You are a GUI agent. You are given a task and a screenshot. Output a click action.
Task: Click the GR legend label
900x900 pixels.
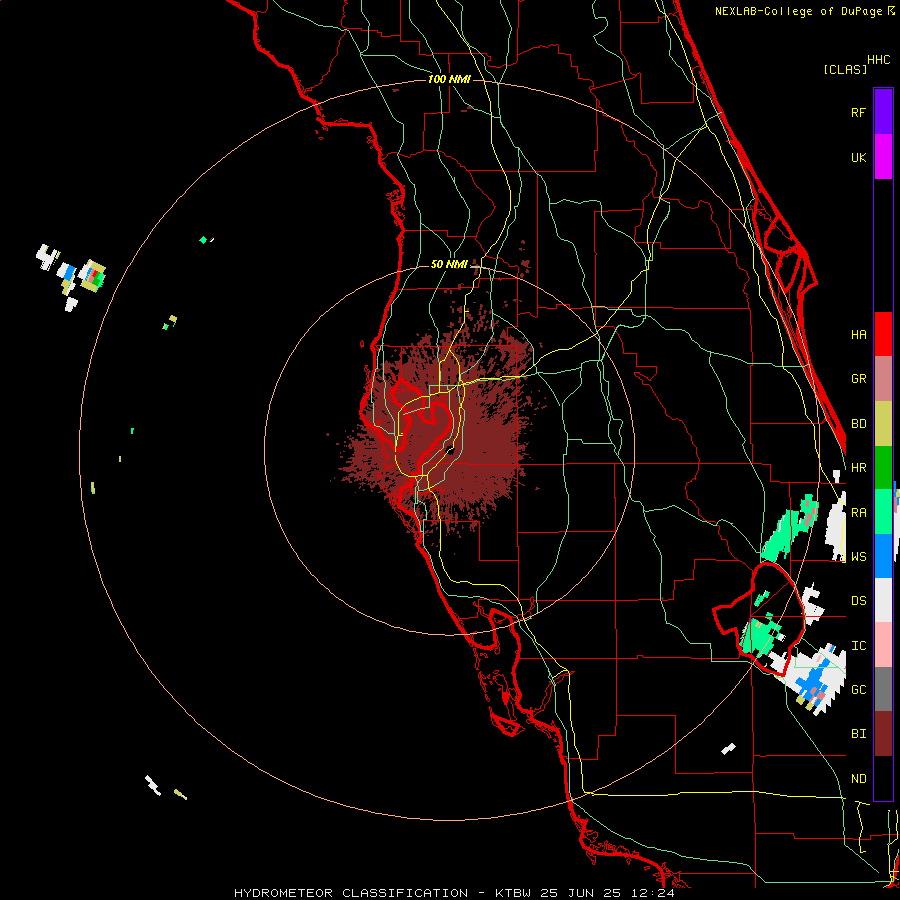tap(858, 379)
